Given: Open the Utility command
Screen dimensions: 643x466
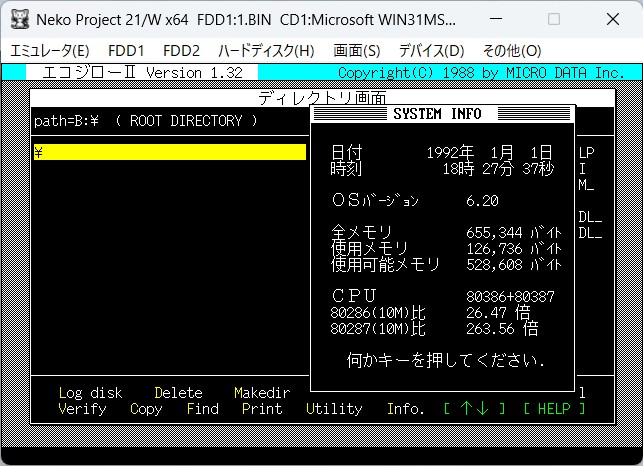Looking at the screenshot, I should (334, 409).
